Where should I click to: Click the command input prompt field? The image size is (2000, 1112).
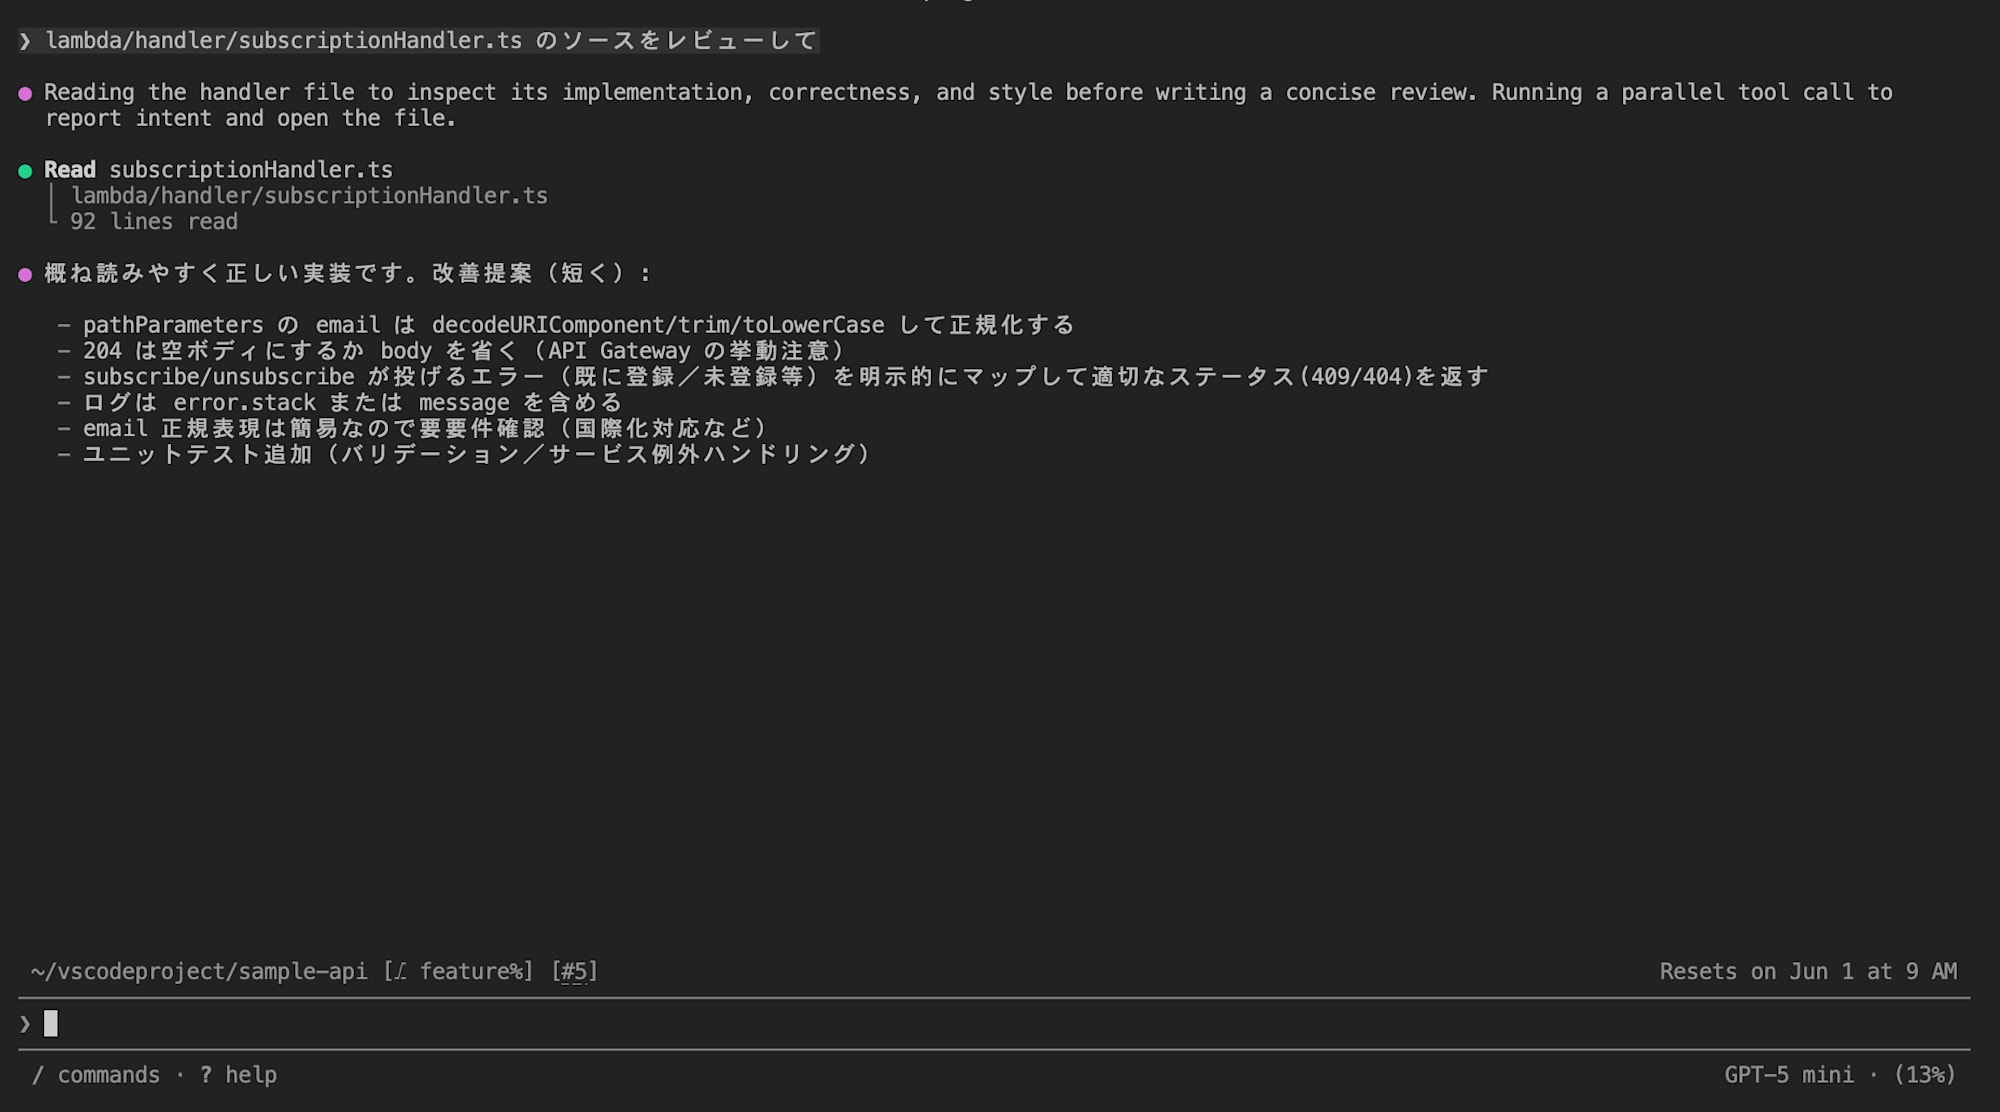pos(994,1023)
